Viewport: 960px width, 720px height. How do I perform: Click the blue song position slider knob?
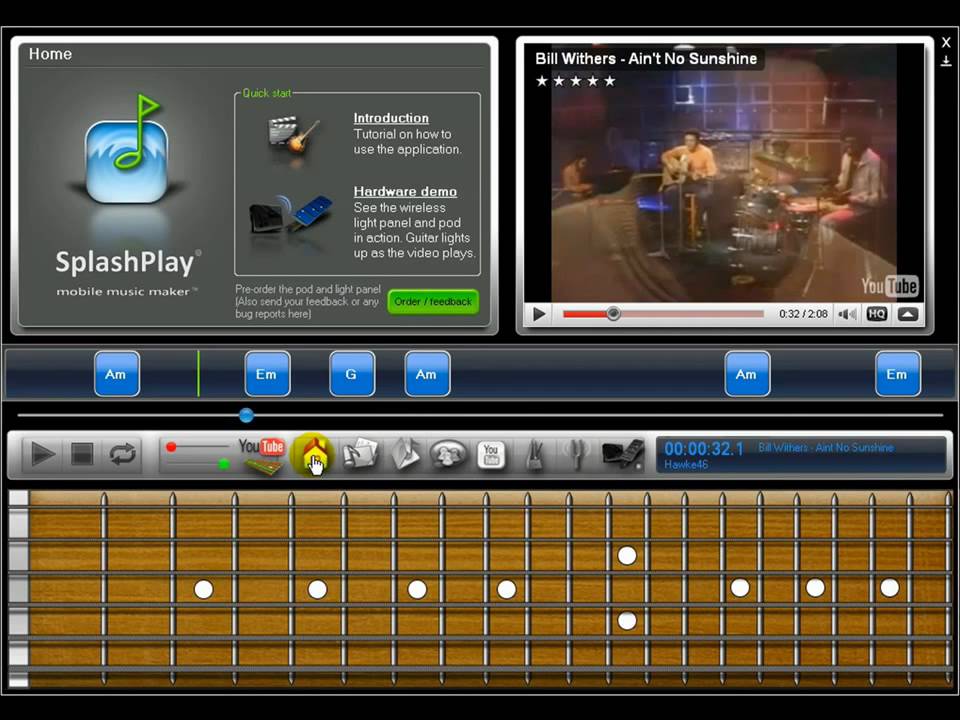[246, 415]
